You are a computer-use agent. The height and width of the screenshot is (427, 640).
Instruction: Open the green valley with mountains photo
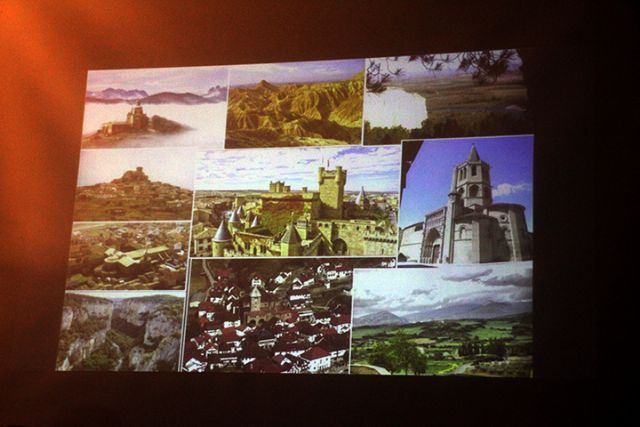point(442,320)
